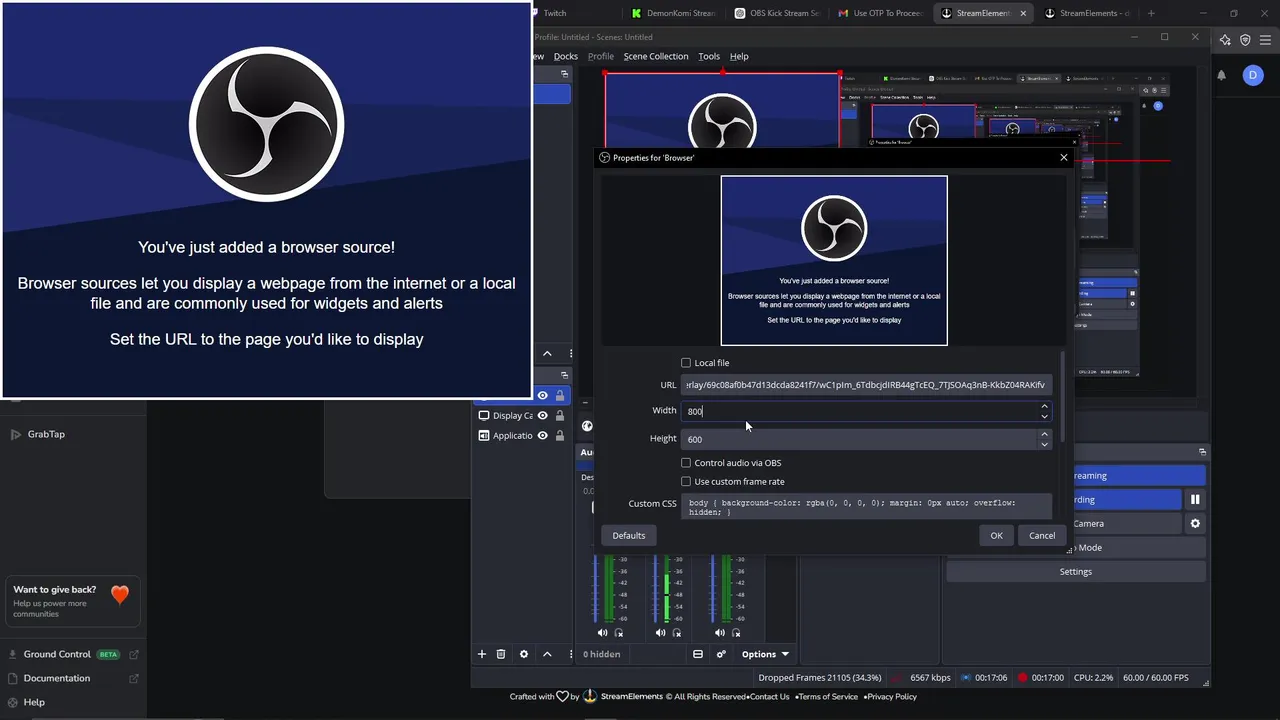The height and width of the screenshot is (720, 1280).
Task: Click the StreamElements notification bell icon
Action: pyautogui.click(x=1221, y=75)
